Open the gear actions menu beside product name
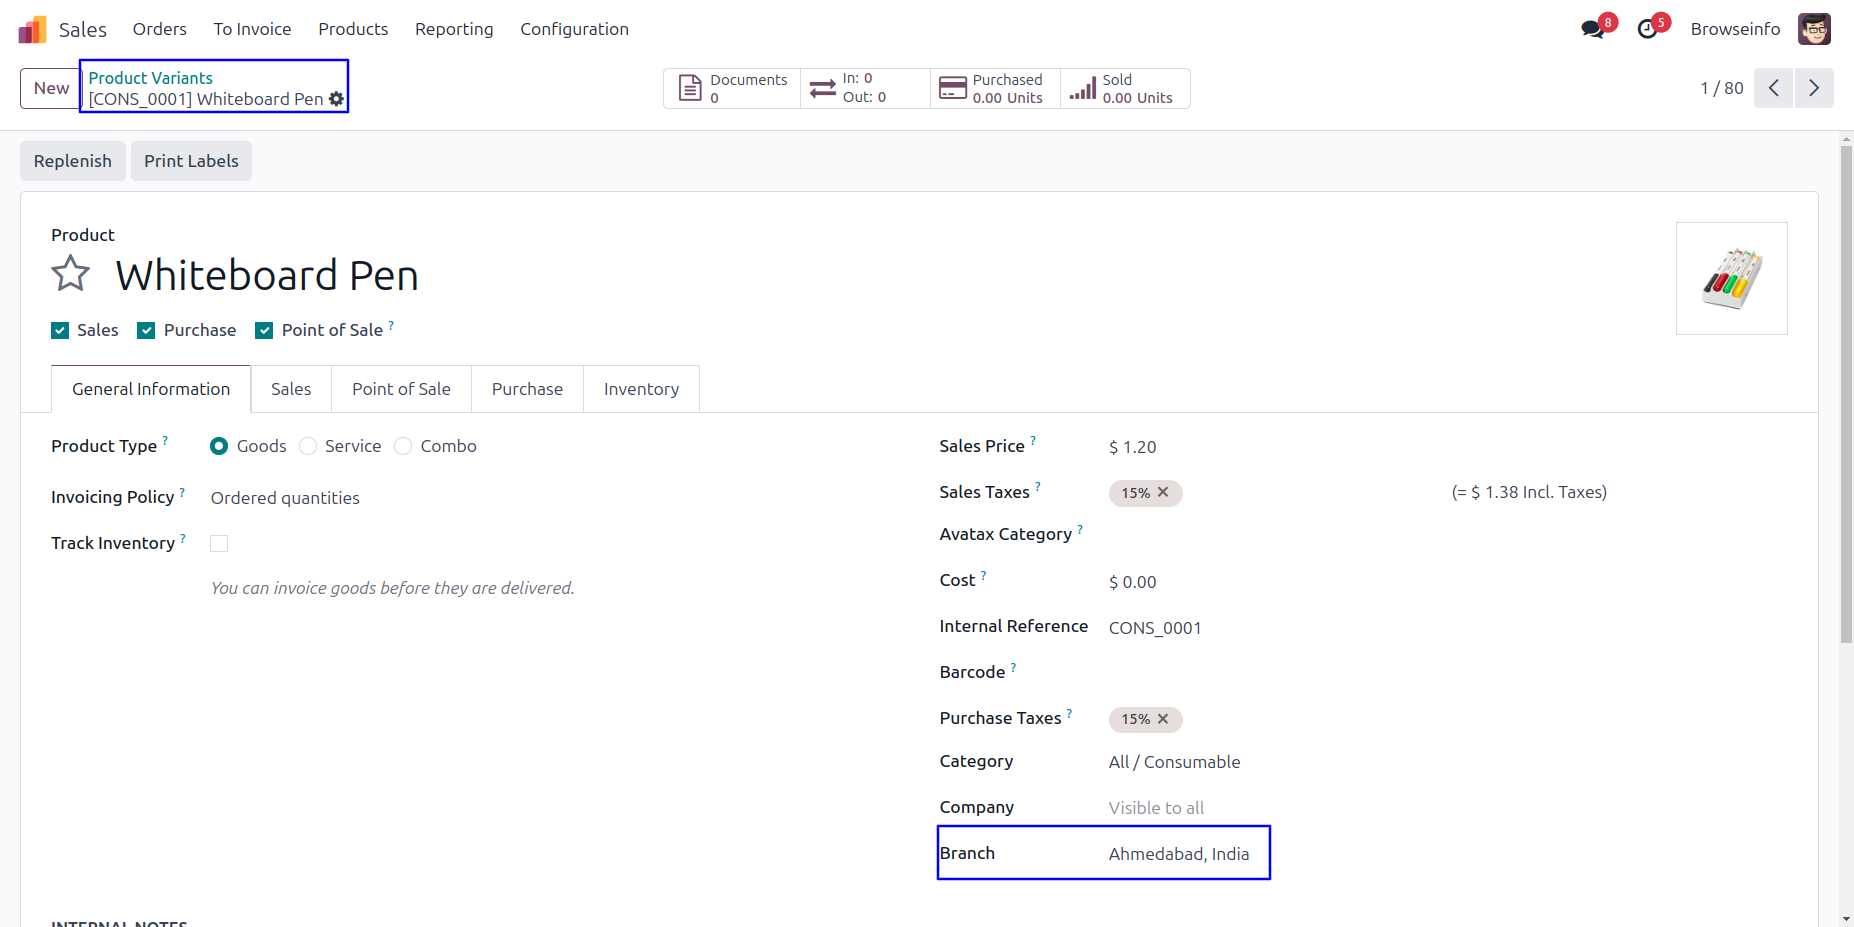Screen dimensions: 1854x927 tap(337, 99)
